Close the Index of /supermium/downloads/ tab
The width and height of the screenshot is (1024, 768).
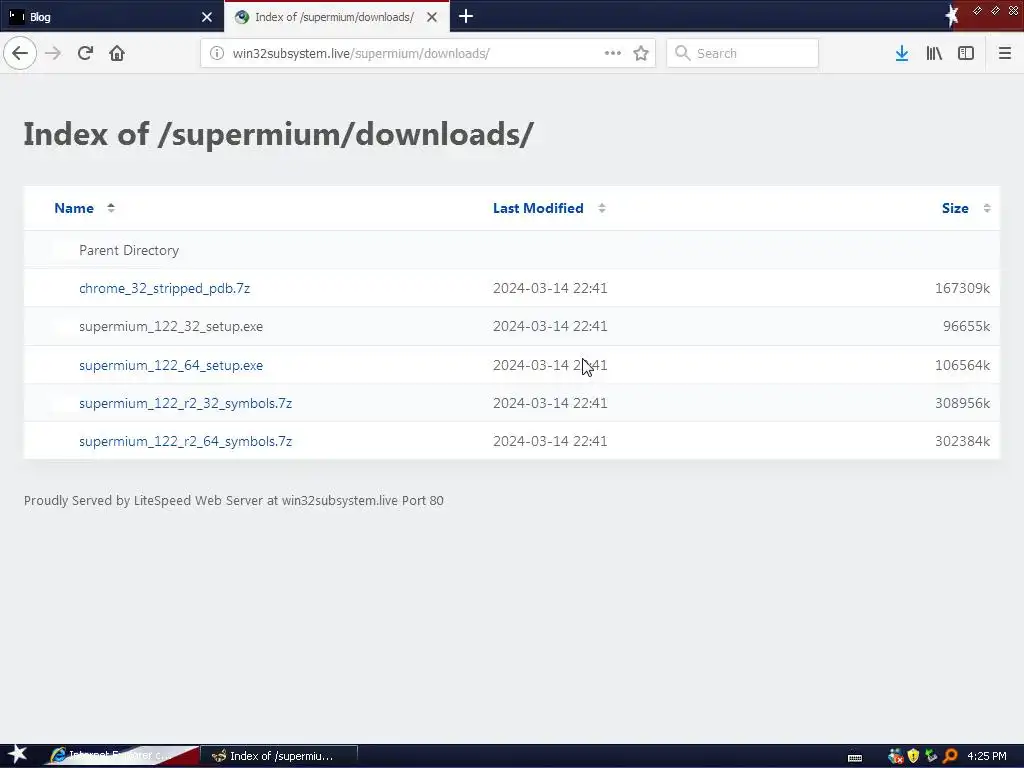coord(432,17)
